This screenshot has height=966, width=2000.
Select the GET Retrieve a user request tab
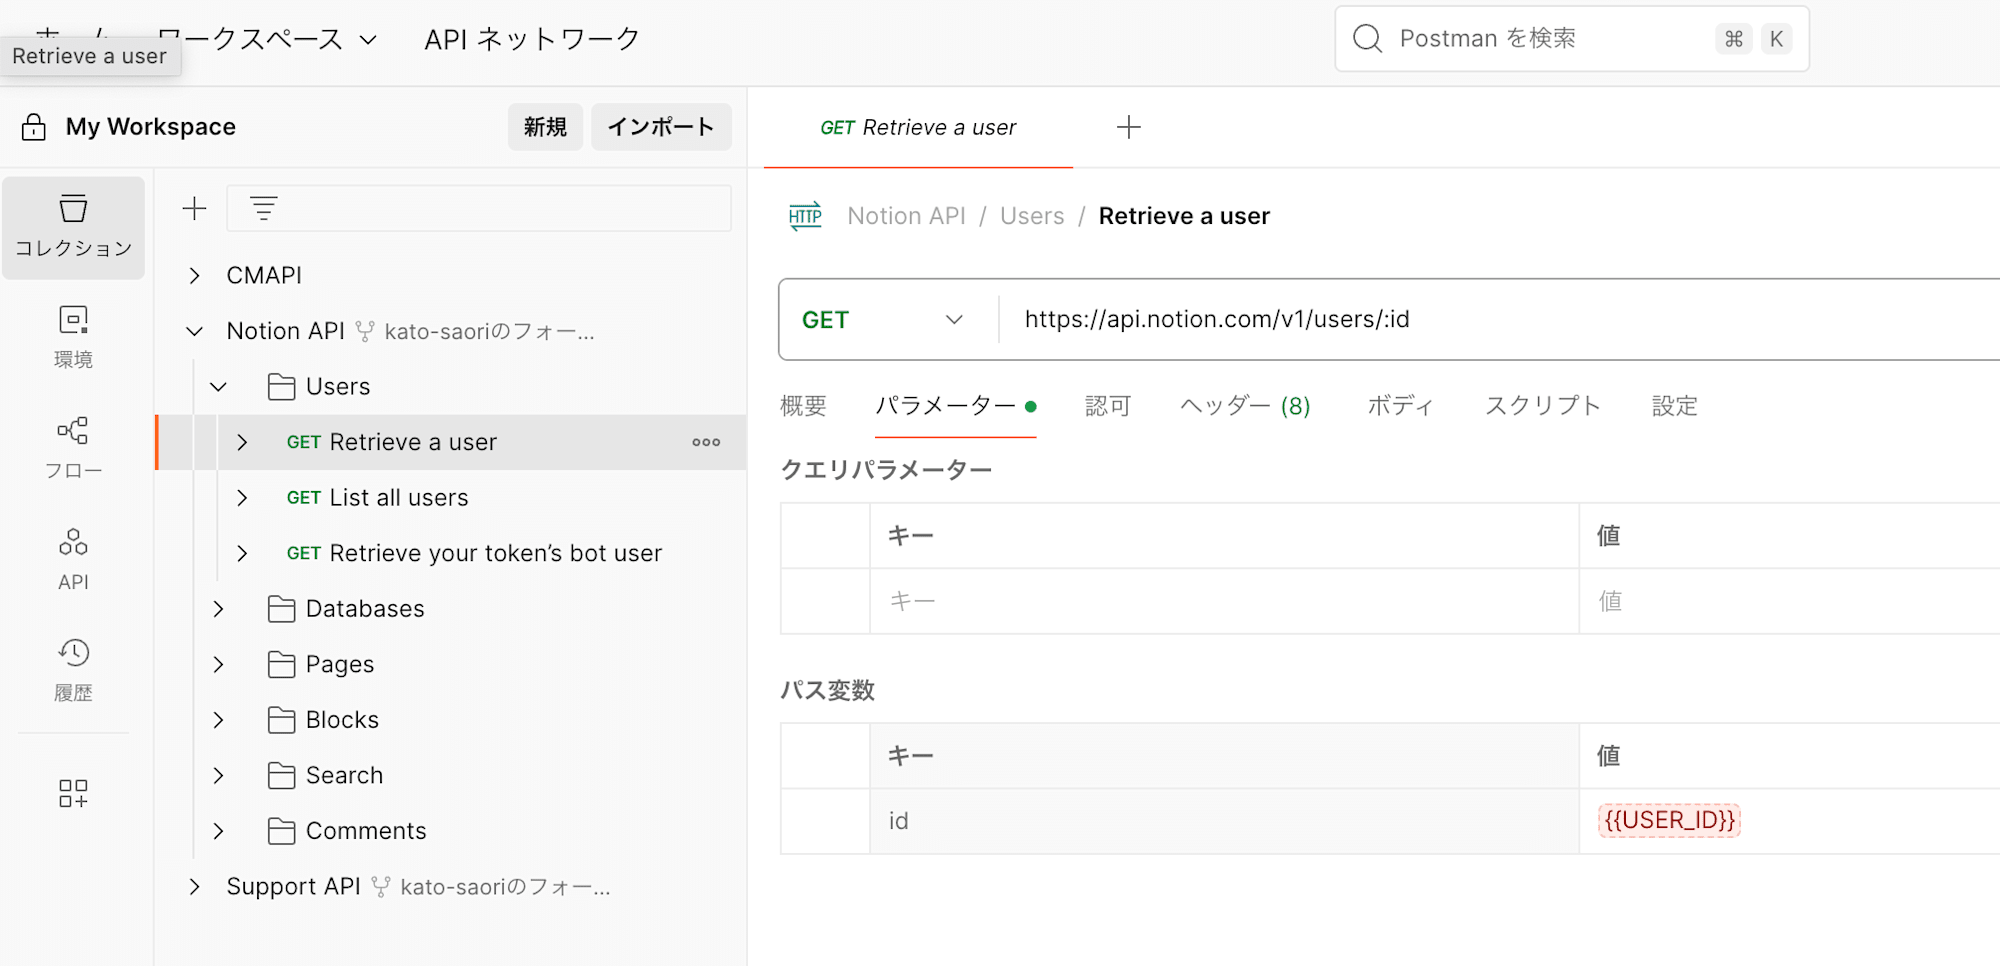click(x=918, y=128)
